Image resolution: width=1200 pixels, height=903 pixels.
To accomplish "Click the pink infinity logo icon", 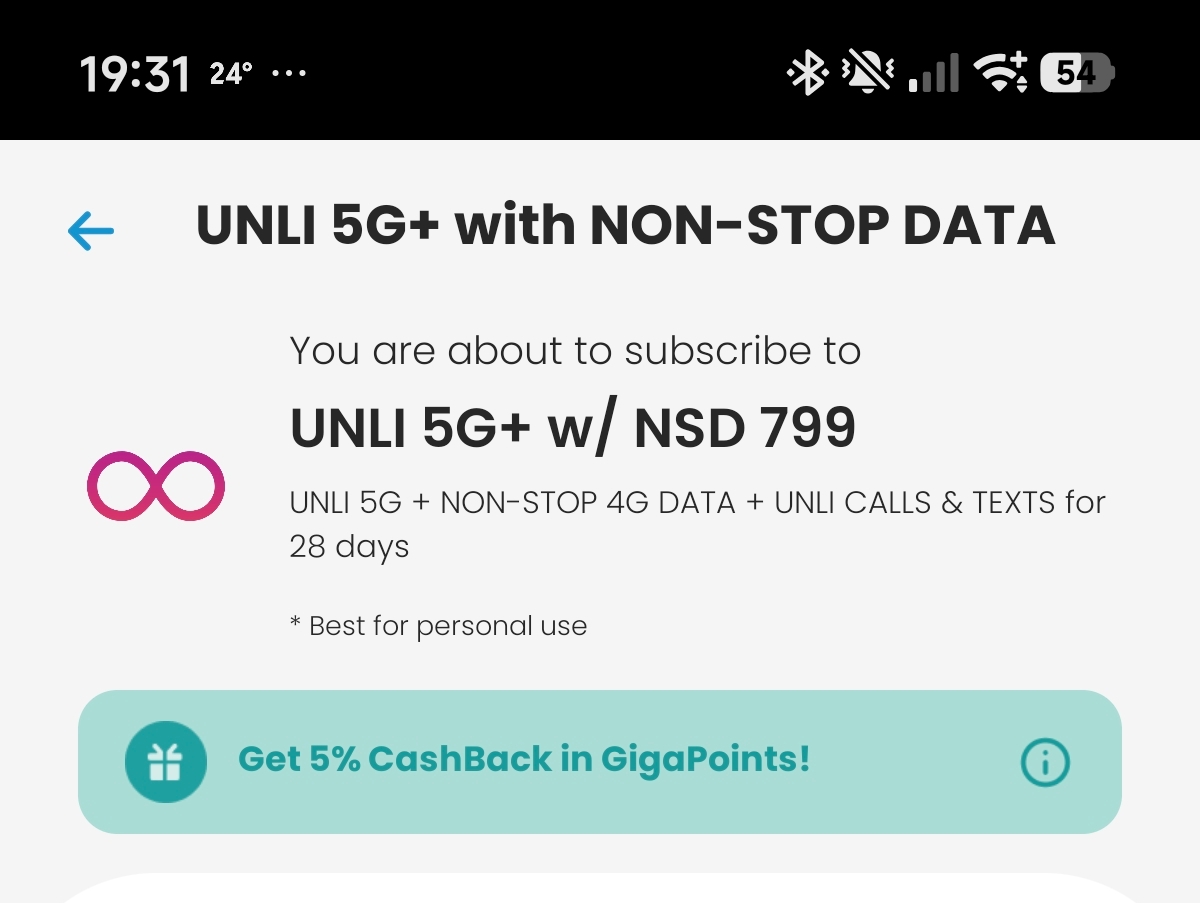I will 156,486.
